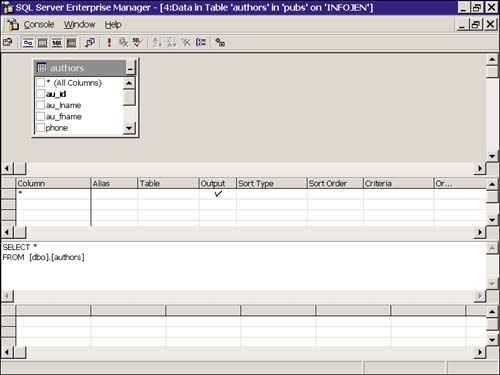Click the Enterprise Manager icon in the title bar

click(7, 7)
